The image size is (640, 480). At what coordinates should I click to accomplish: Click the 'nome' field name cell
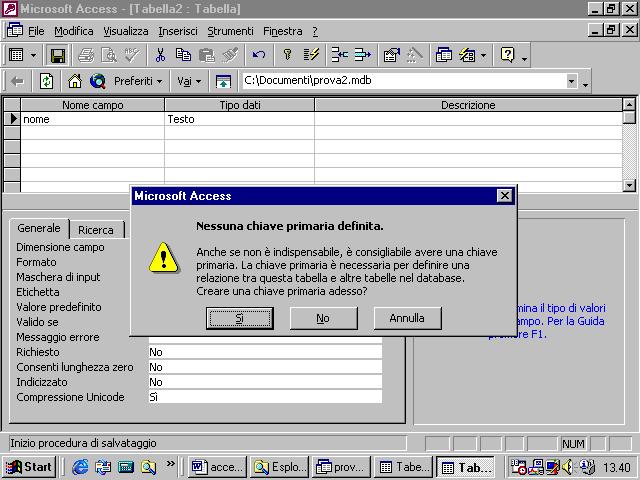coord(93,119)
